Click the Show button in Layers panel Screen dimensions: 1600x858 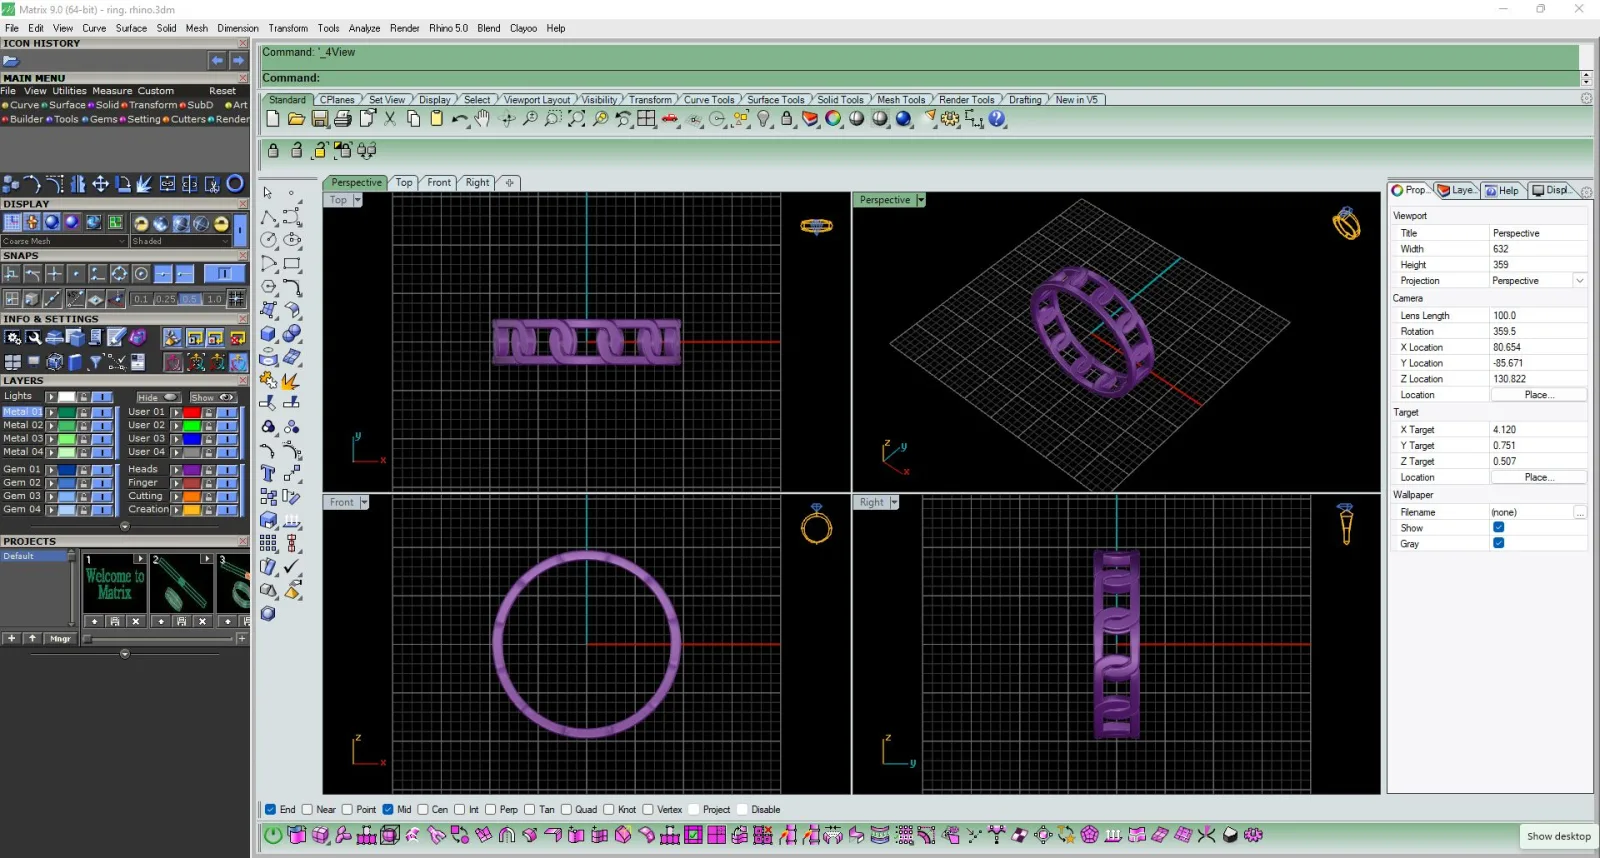pos(211,397)
